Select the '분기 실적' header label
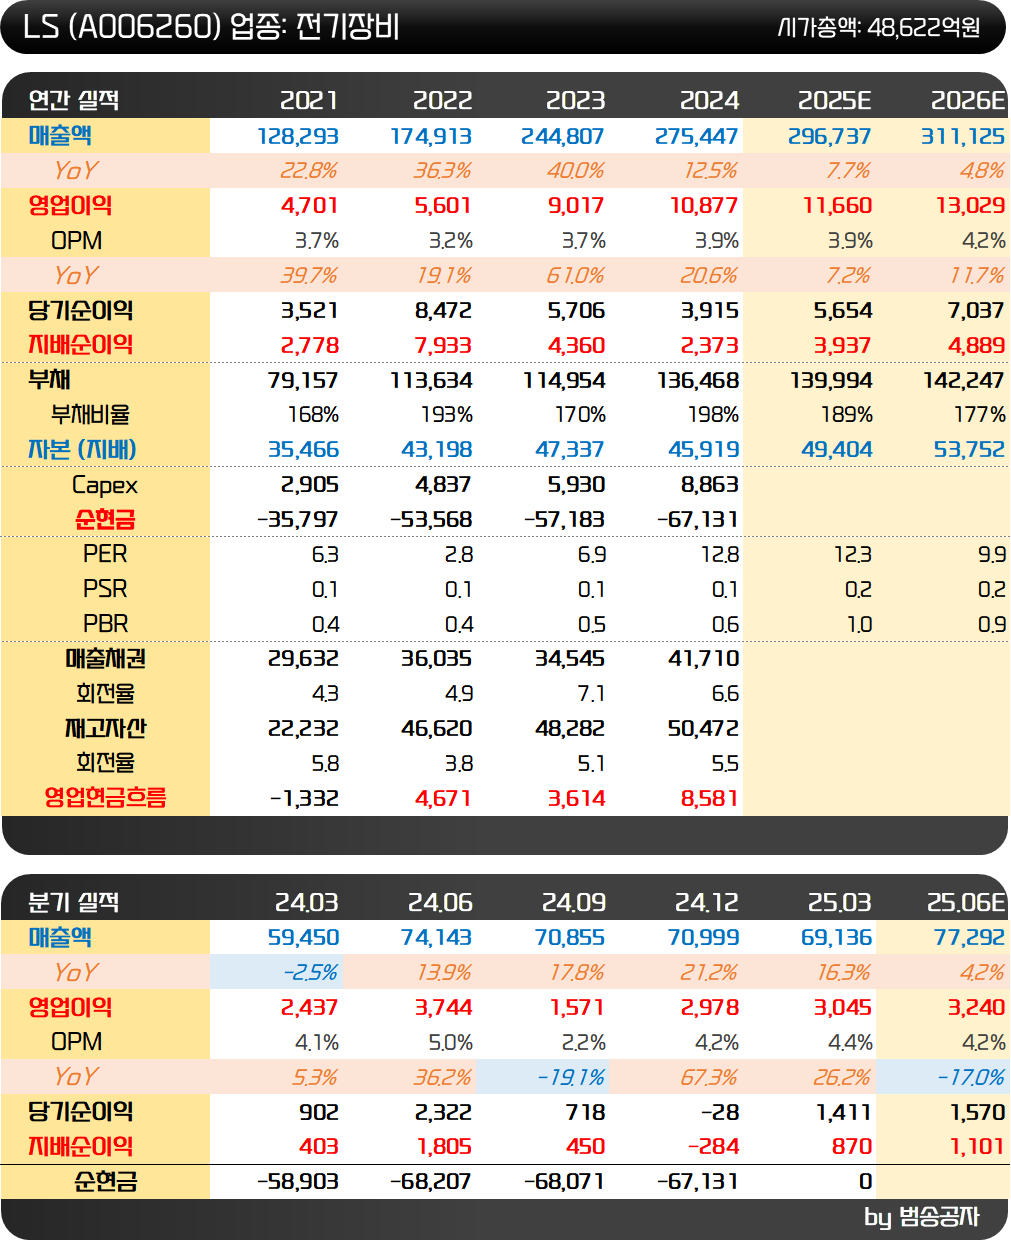The image size is (1011, 1240). [74, 903]
